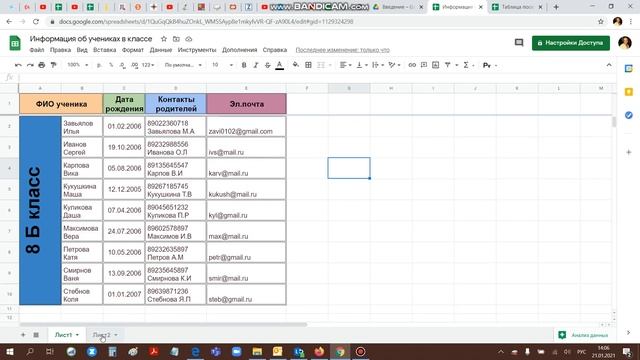The height and width of the screenshot is (360, 640).
Task: Toggle bold formatting
Action: point(244,65)
